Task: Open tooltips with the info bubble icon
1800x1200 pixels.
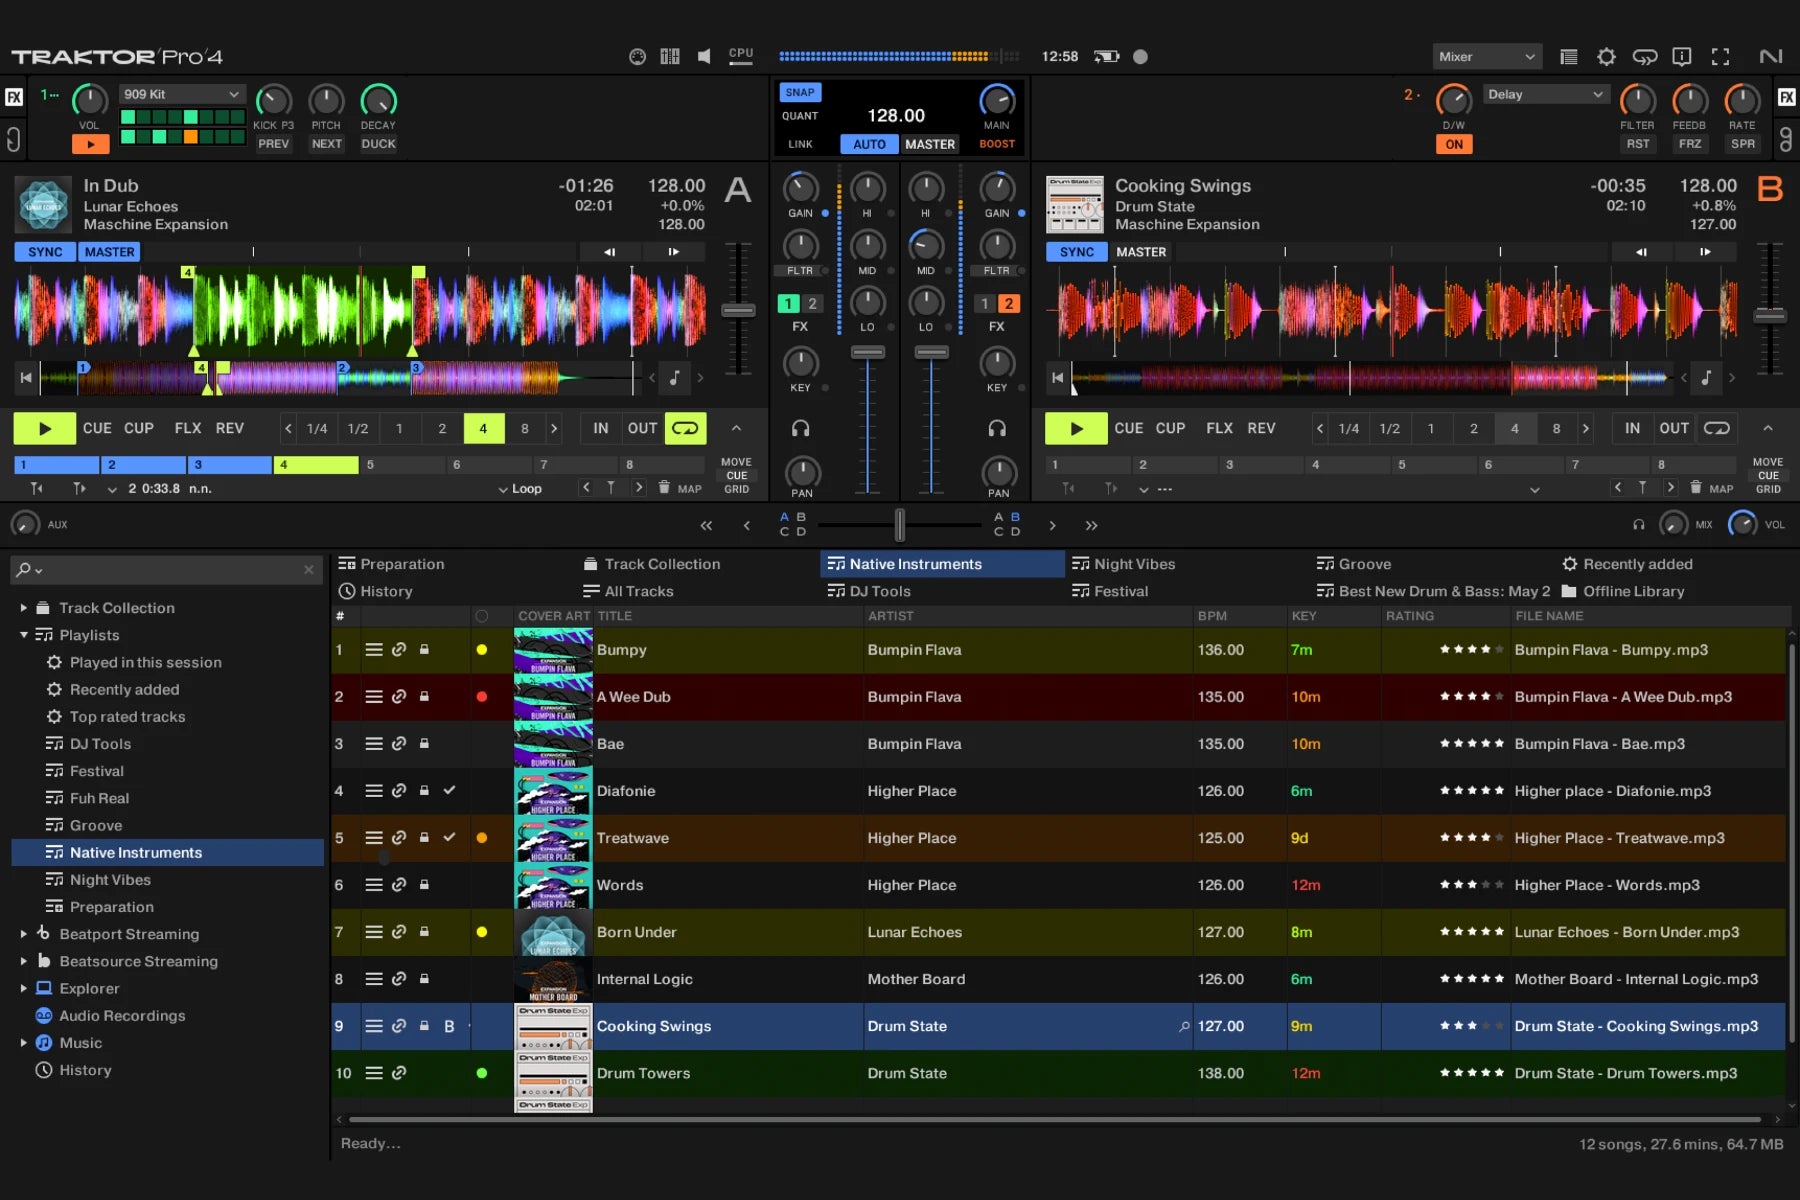Action: pos(1682,57)
